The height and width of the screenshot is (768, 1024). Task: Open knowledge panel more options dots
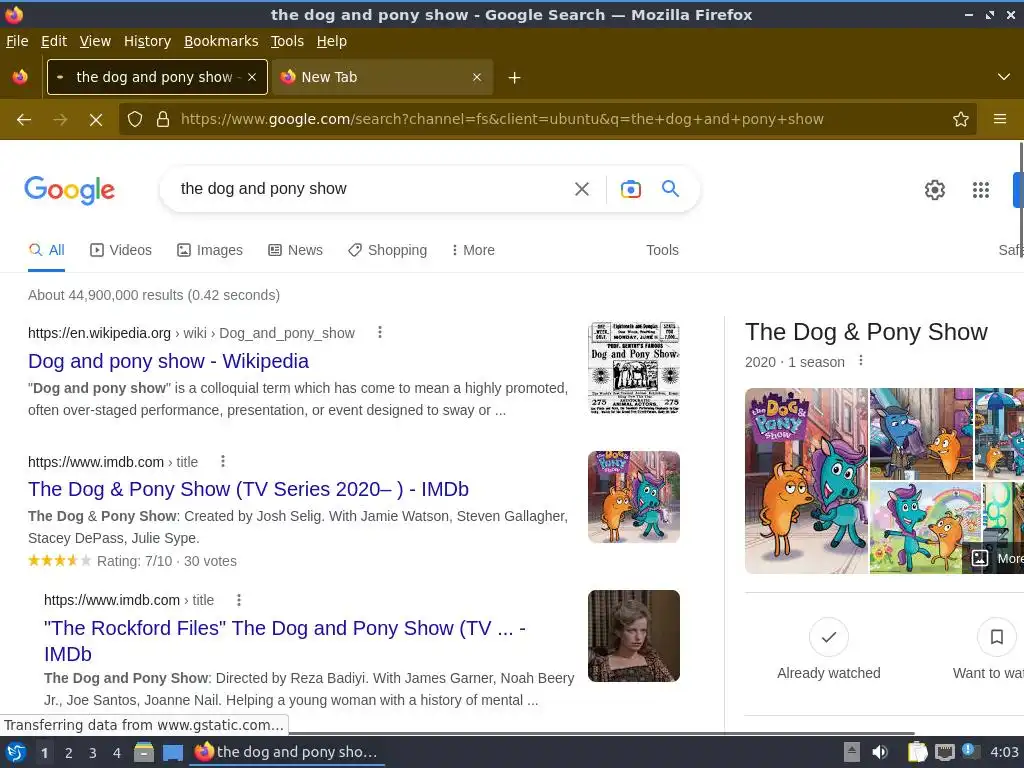coord(861,360)
